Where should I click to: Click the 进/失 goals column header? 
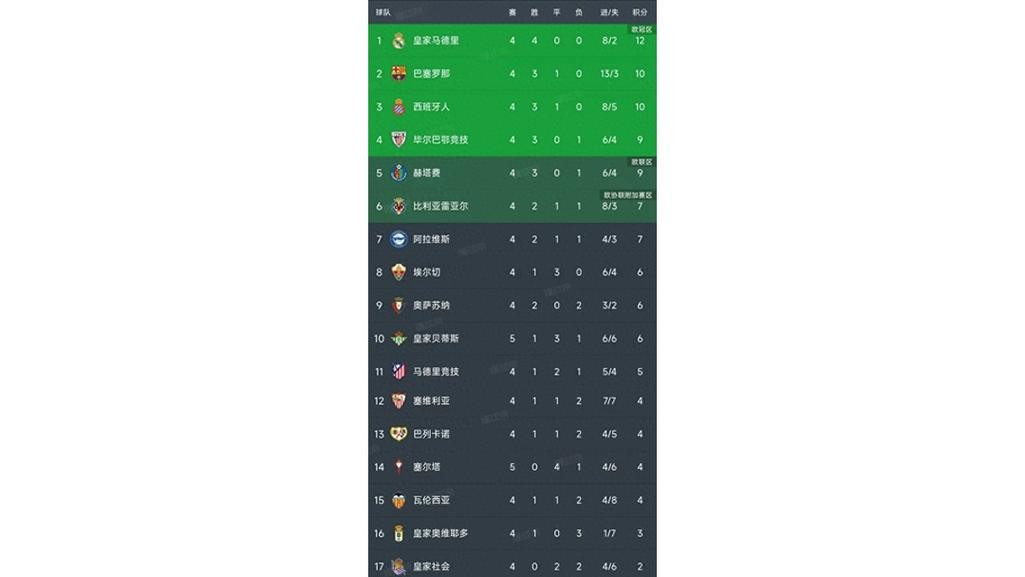pos(609,12)
